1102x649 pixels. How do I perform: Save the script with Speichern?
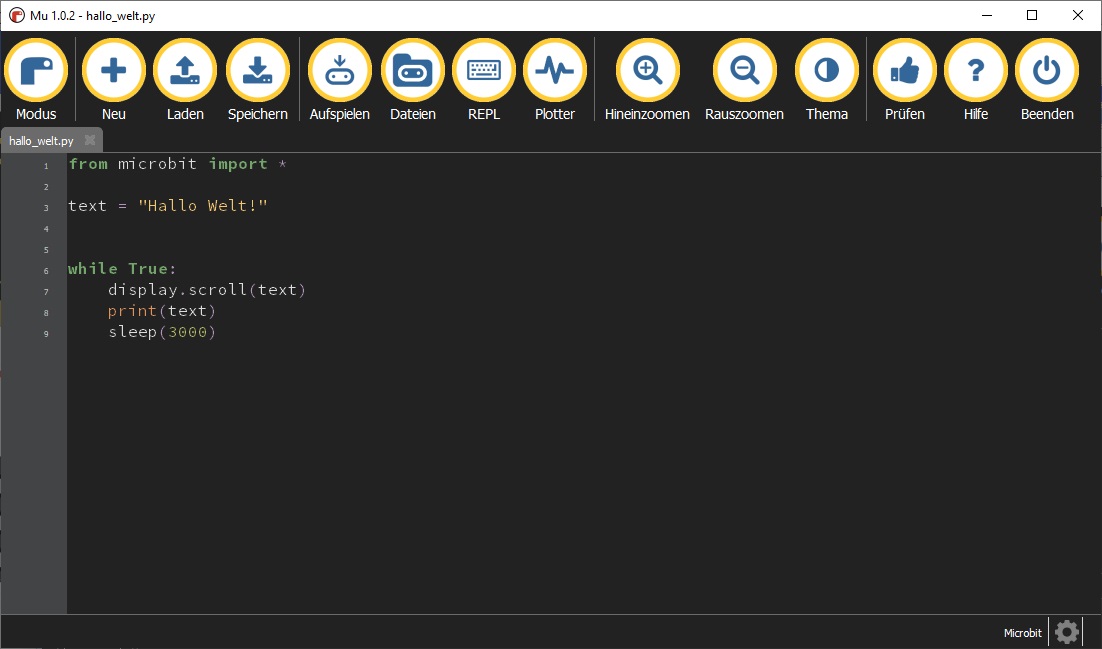pos(257,80)
